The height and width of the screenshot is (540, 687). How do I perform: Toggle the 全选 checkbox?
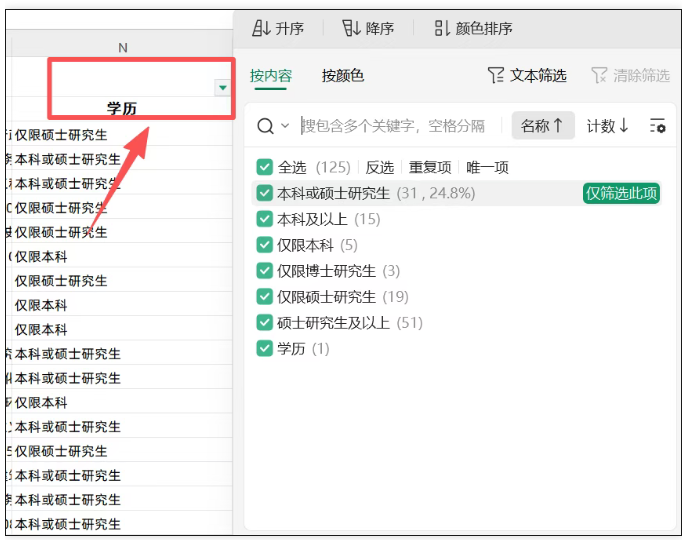(265, 167)
